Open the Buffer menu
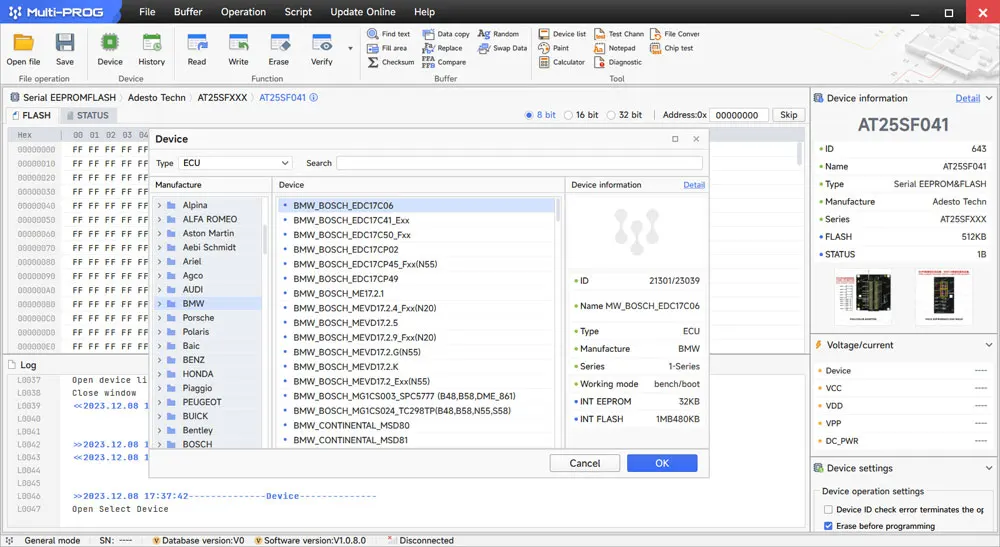This screenshot has width=1000, height=547. tap(187, 12)
